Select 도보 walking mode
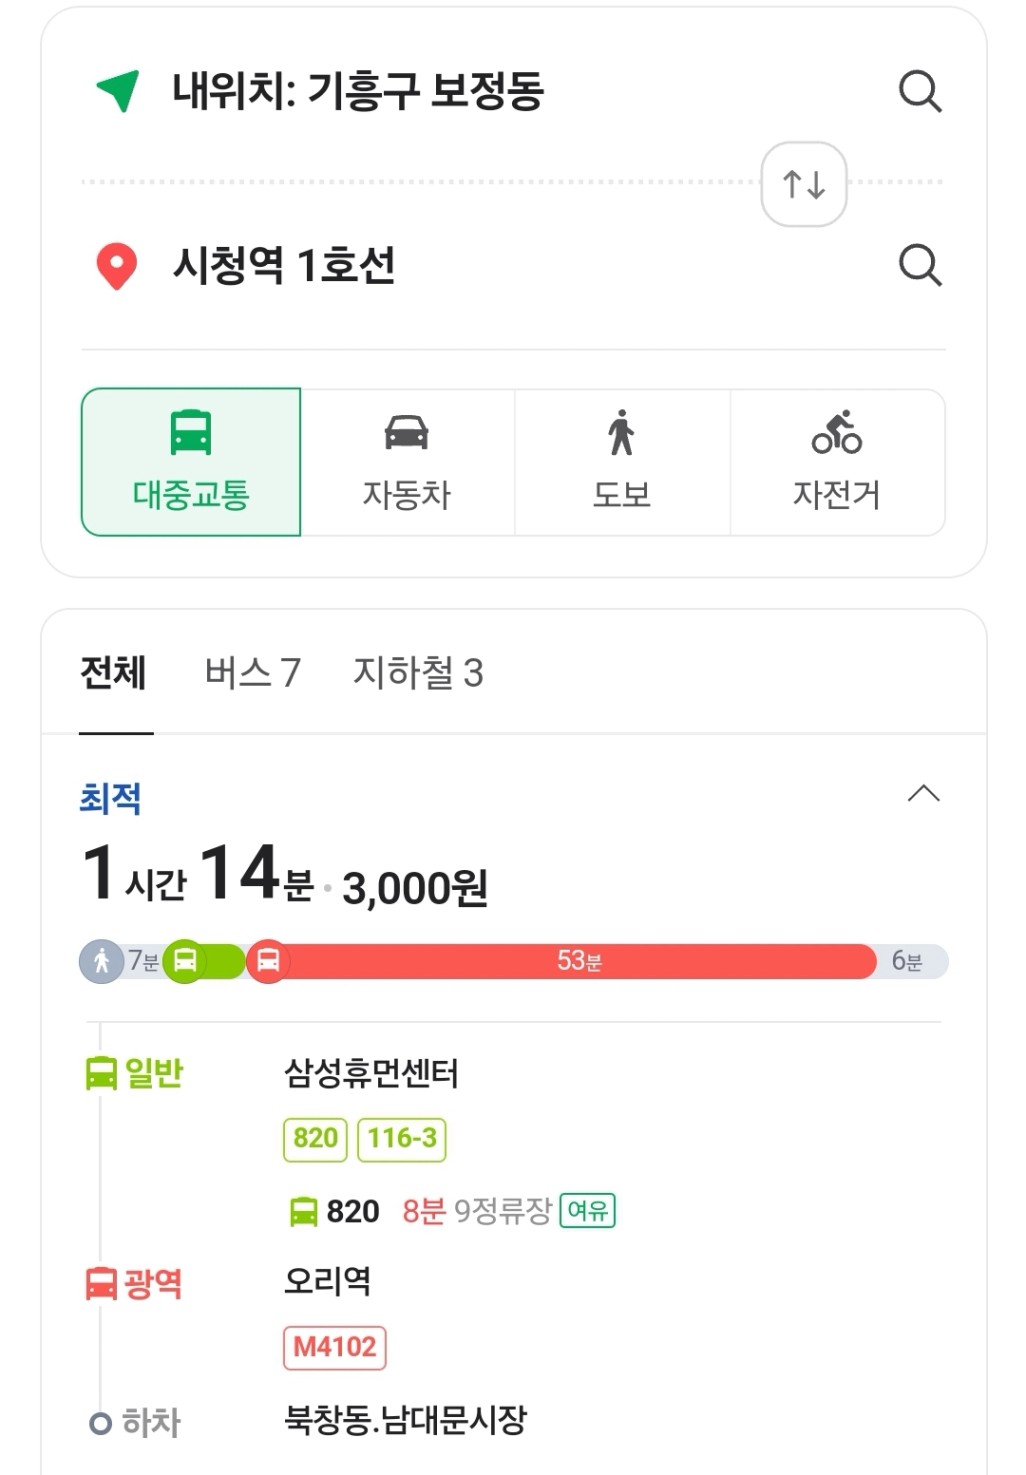Image resolution: width=1026 pixels, height=1475 pixels. [x=622, y=462]
